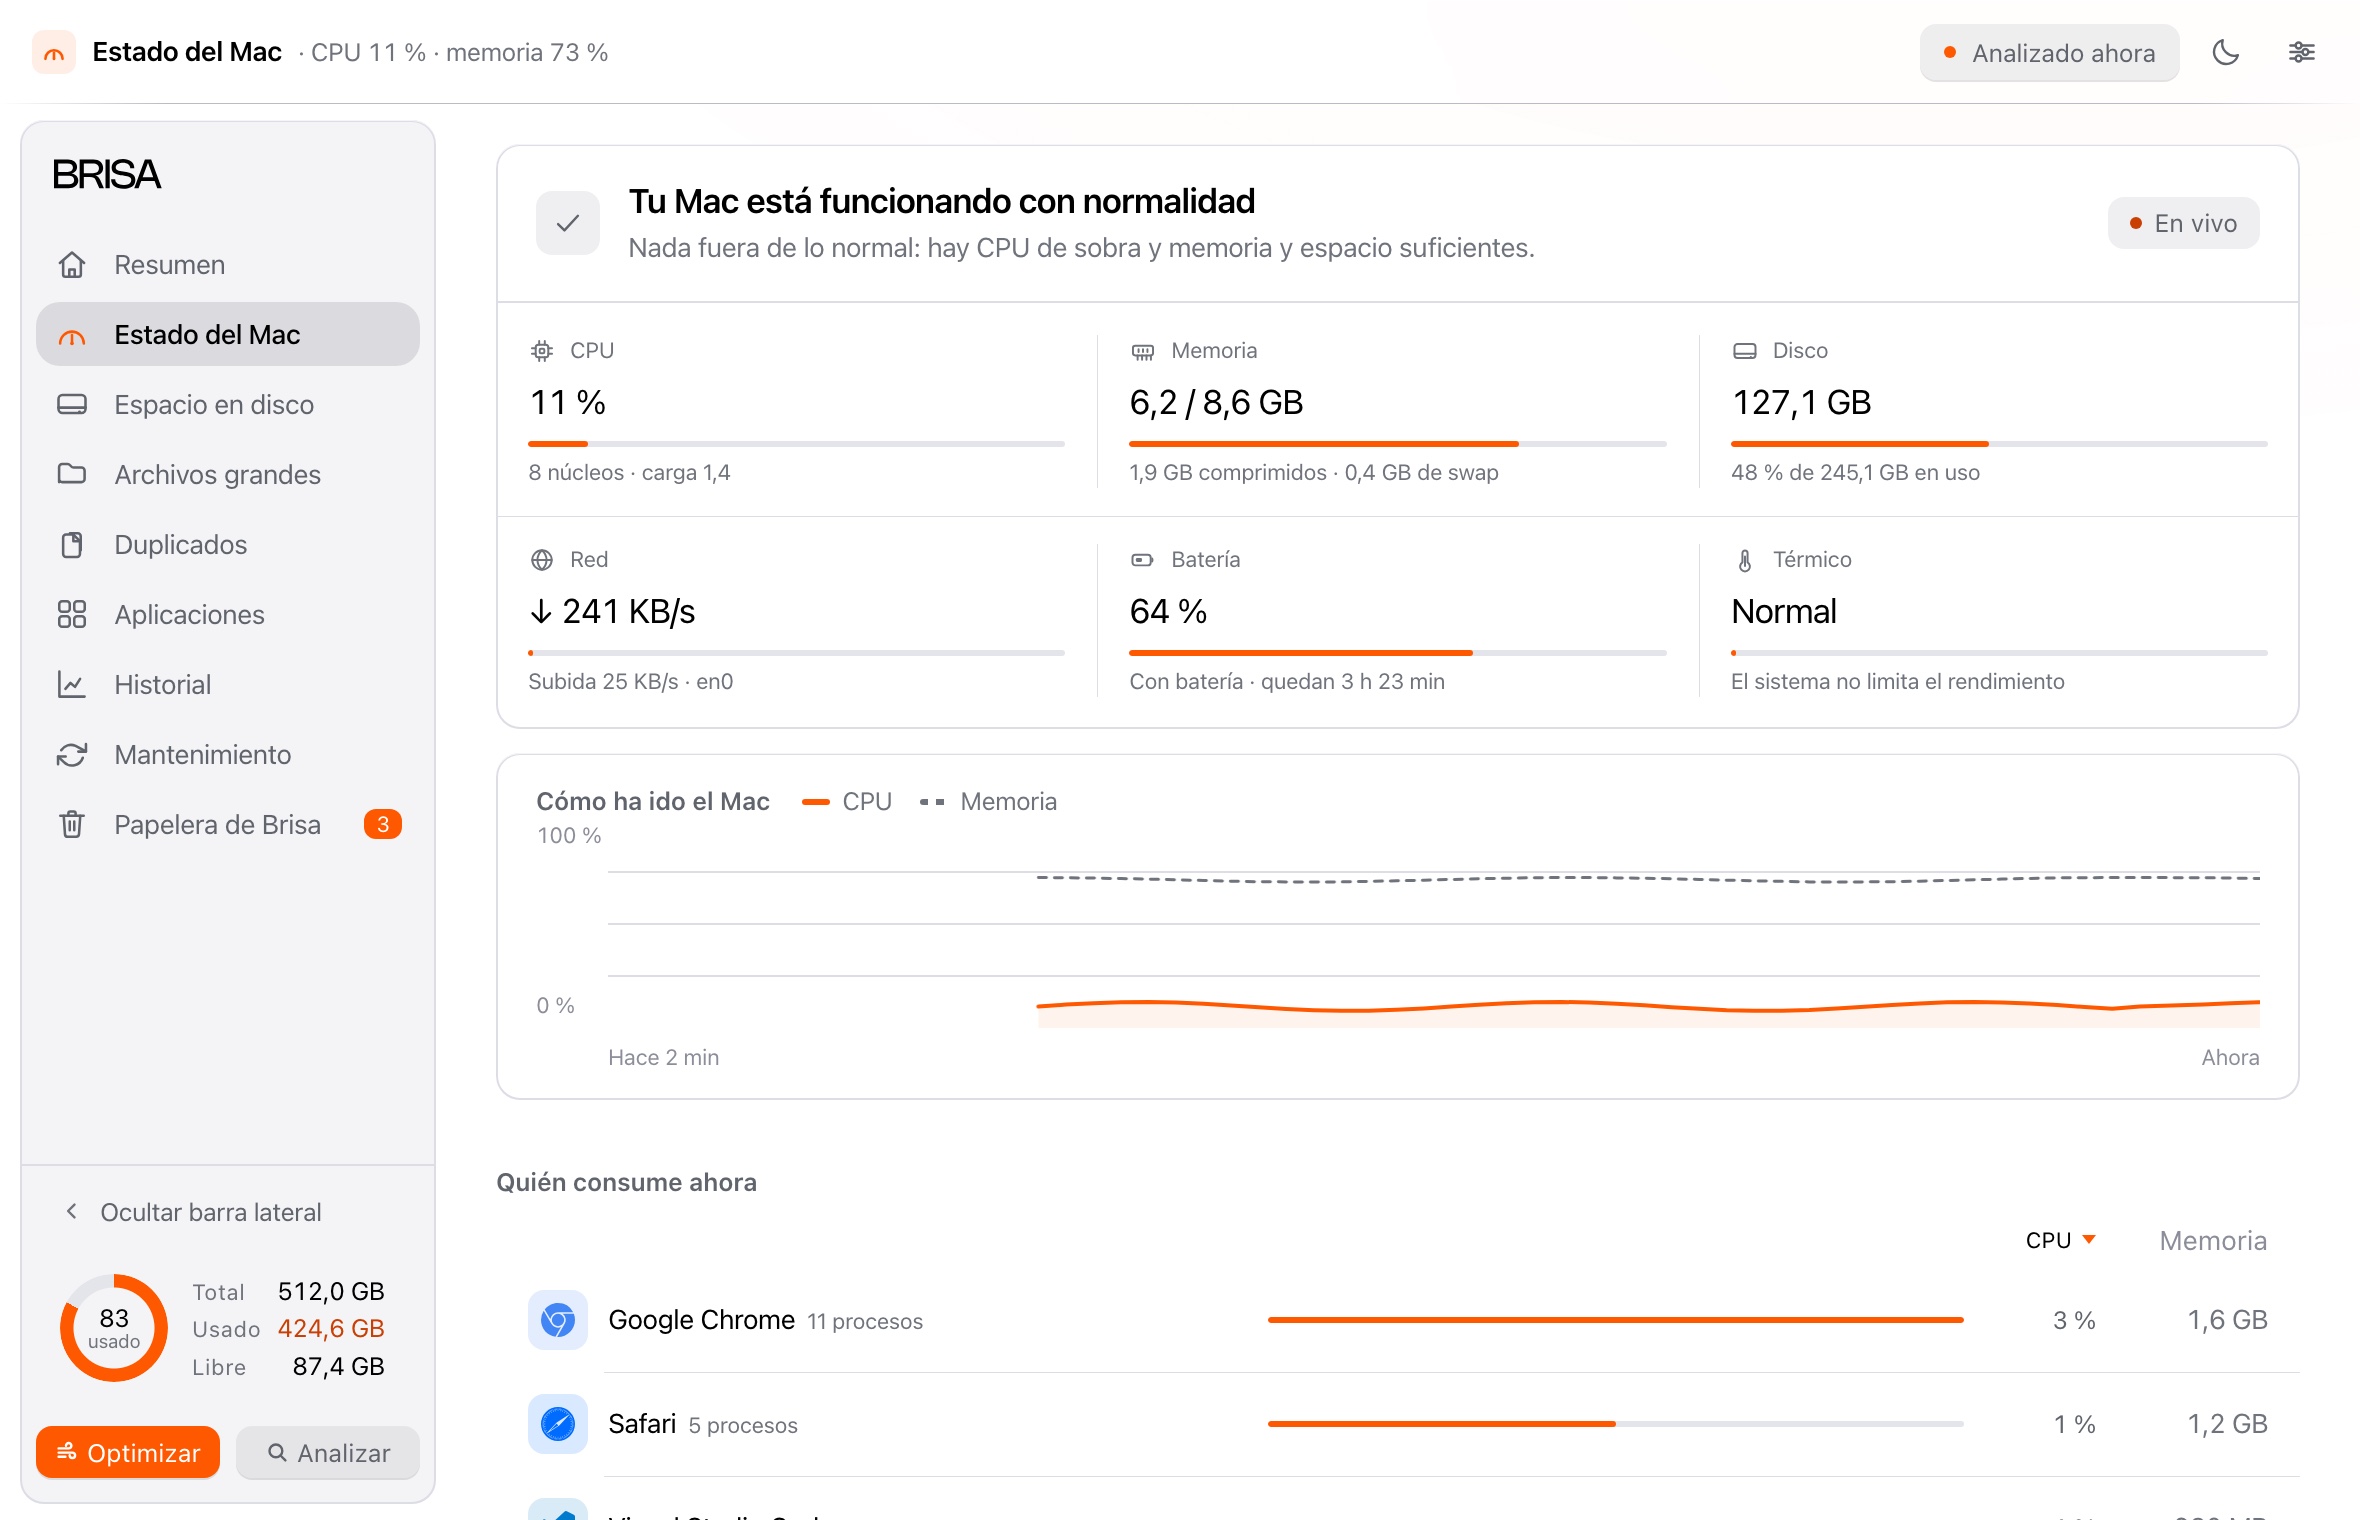Click the Papelera de Brisa trash icon
Screen dimensions: 2360x1520
click(72, 824)
